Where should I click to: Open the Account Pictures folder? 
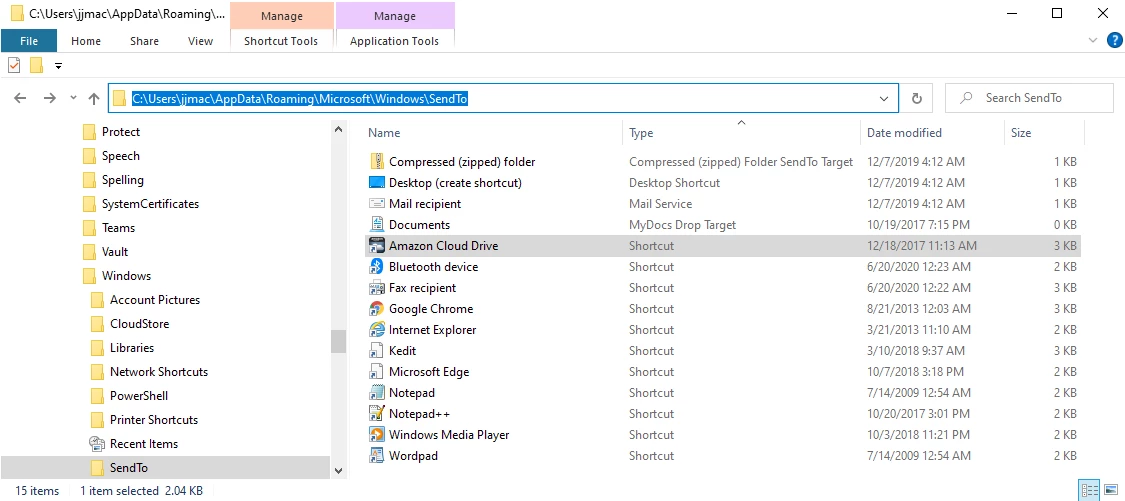155,300
